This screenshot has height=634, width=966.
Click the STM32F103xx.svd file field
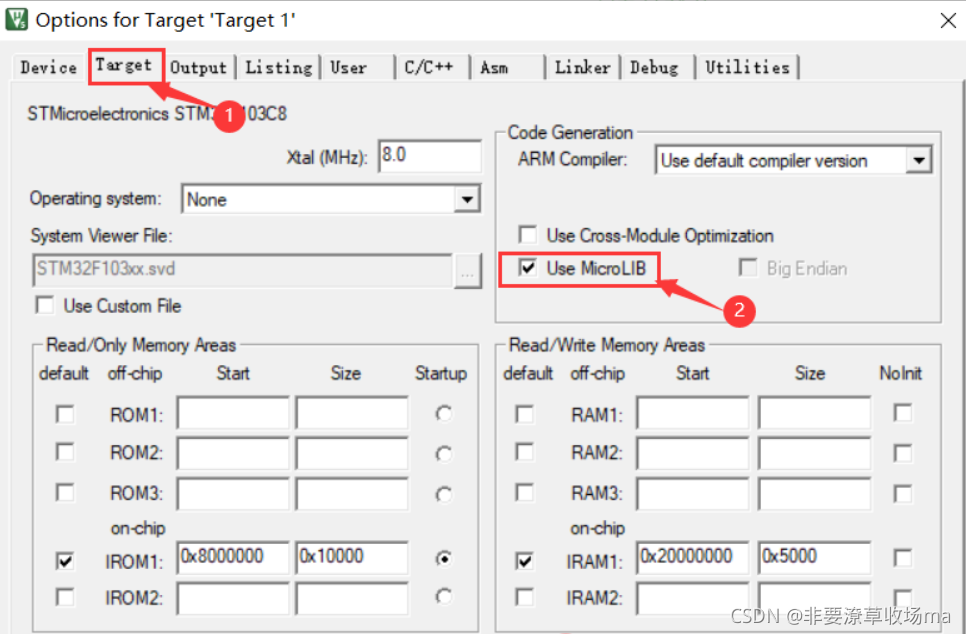pyautogui.click(x=243, y=270)
